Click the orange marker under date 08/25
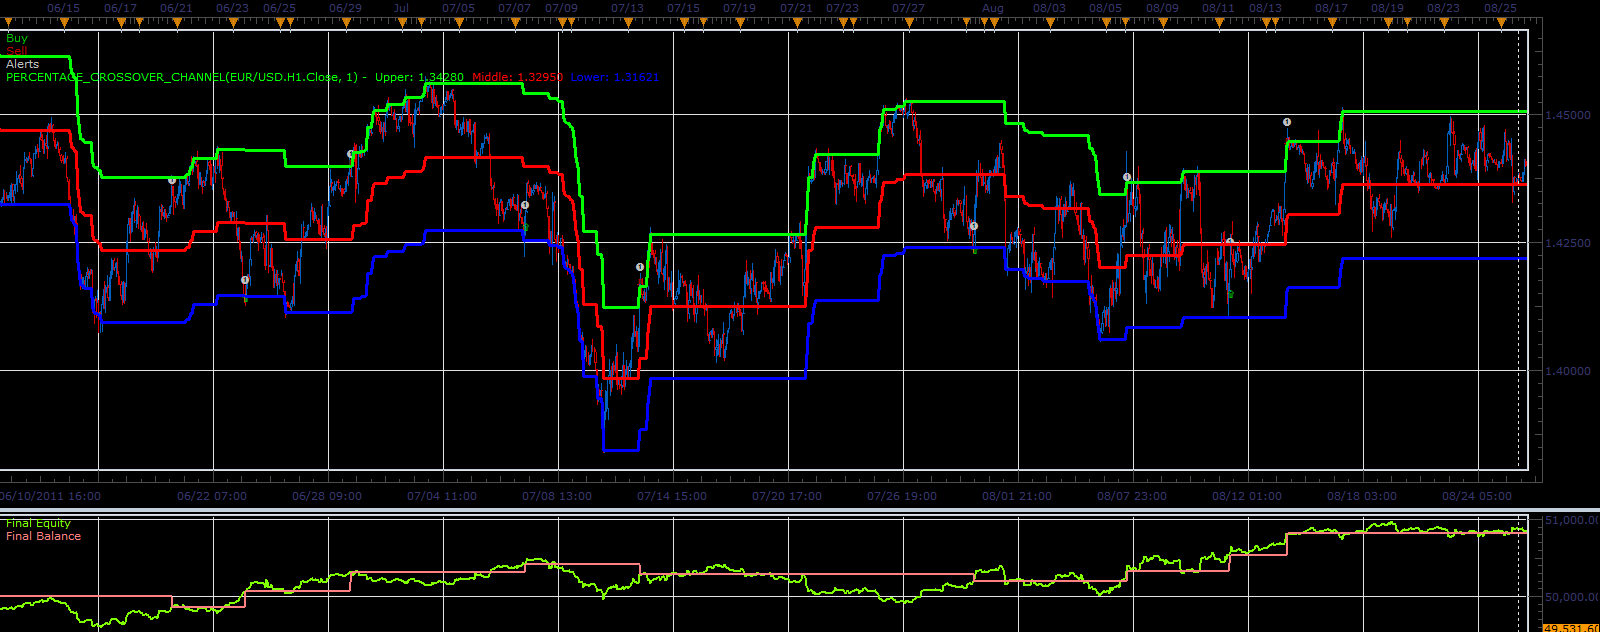1600x632 pixels. pos(1500,22)
